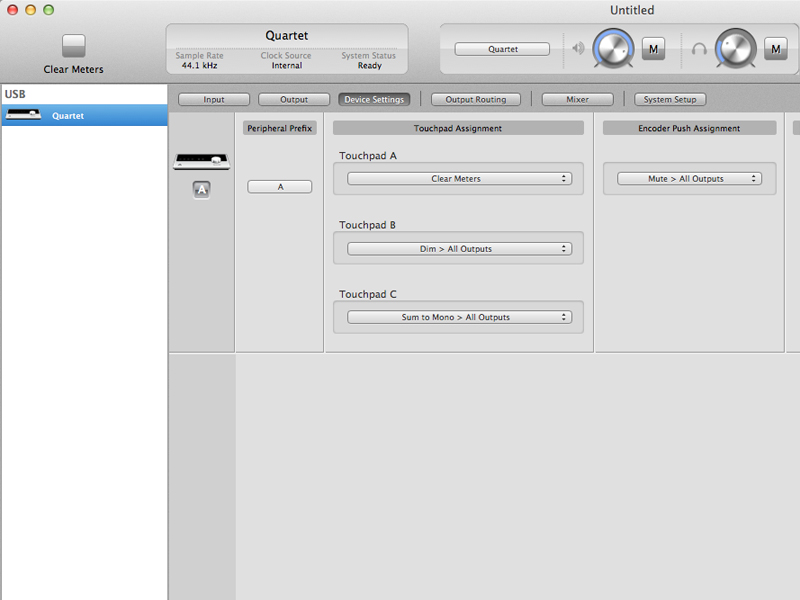
Task: Select the Quartet device icon in sidebar
Action: 23,115
